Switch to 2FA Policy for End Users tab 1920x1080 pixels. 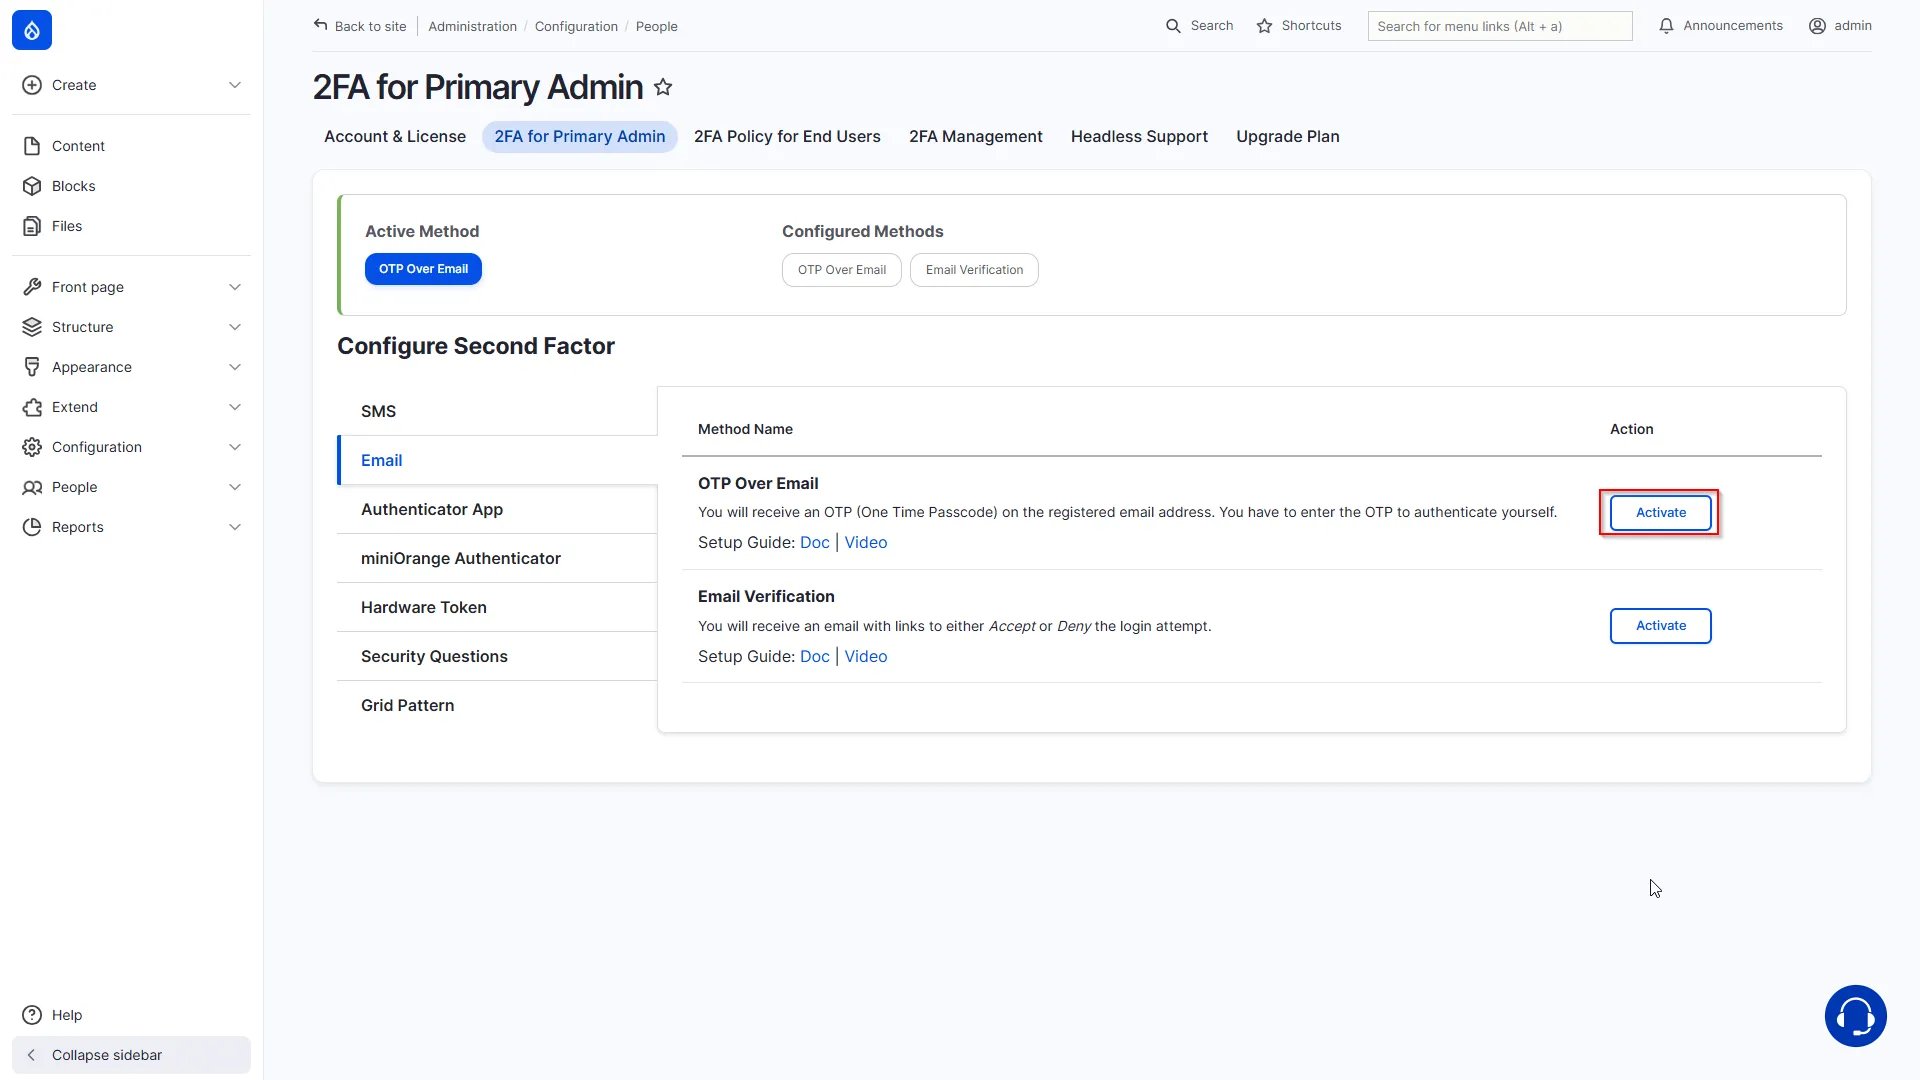pos(787,137)
